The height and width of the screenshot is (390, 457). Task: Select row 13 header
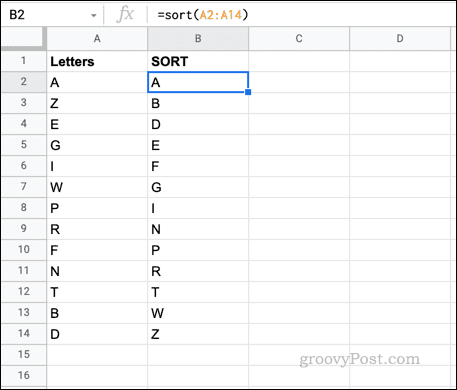pos(24,313)
